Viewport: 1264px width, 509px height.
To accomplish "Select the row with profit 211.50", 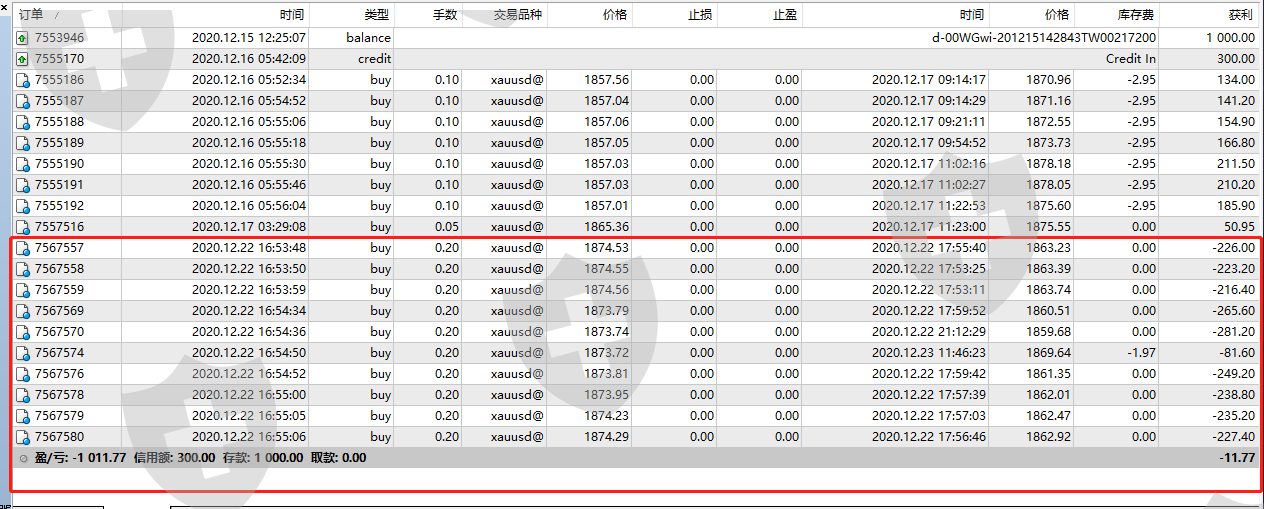I will coord(640,164).
